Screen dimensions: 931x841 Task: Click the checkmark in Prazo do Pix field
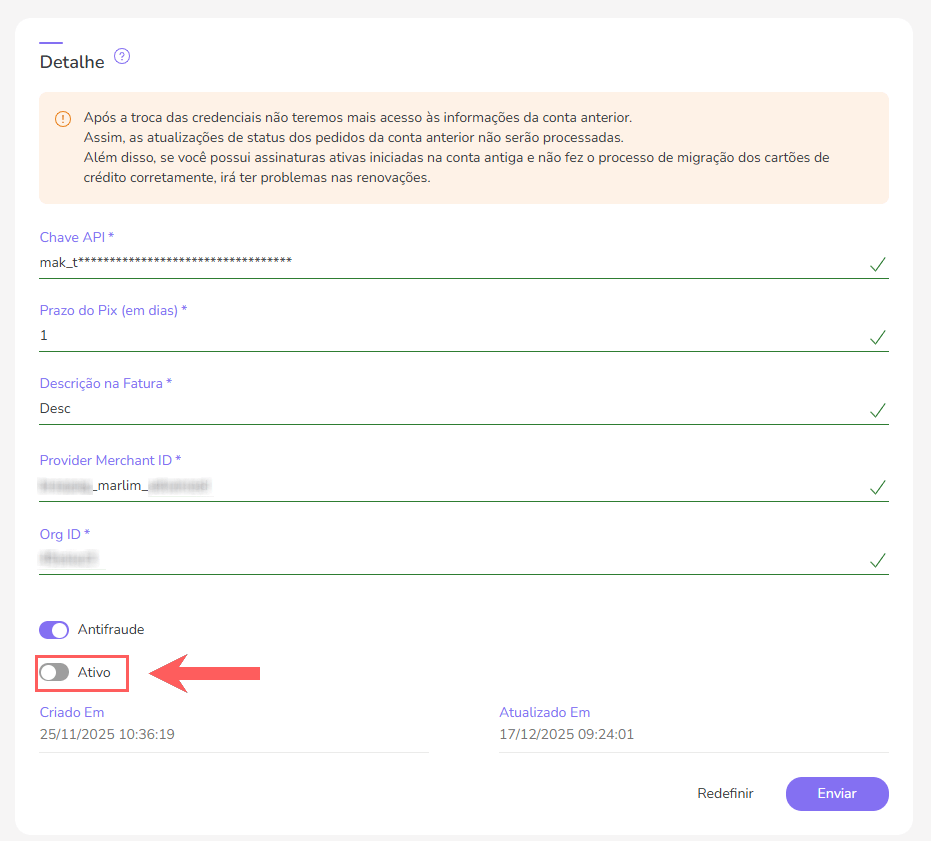tap(877, 337)
